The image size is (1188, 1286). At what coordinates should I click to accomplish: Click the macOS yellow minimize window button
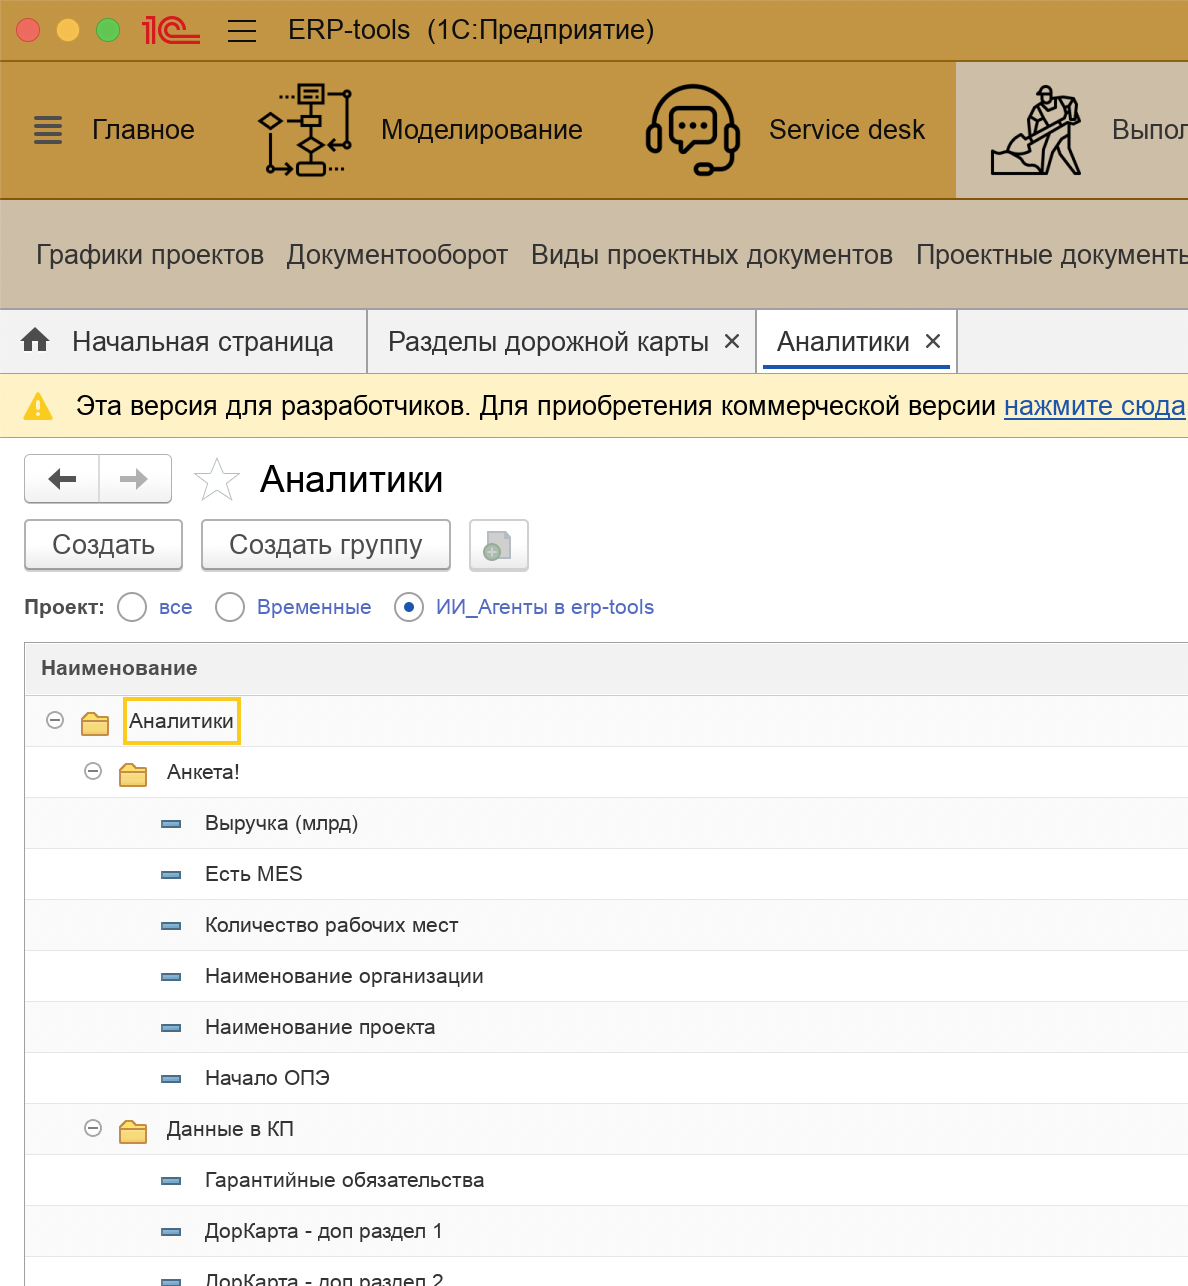68,30
